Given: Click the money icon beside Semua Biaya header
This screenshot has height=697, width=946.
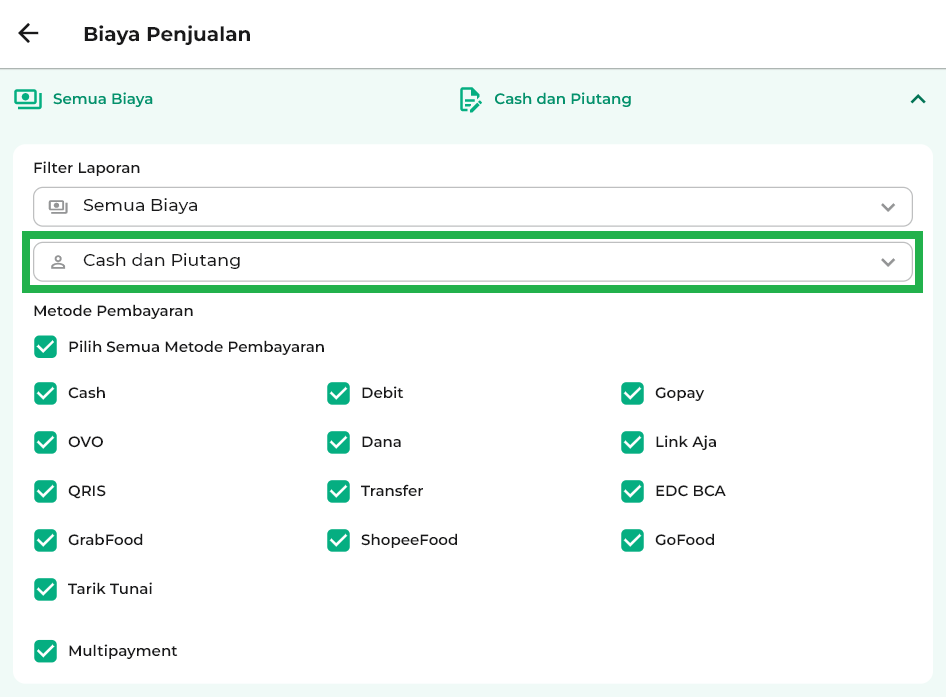Looking at the screenshot, I should 27,99.
